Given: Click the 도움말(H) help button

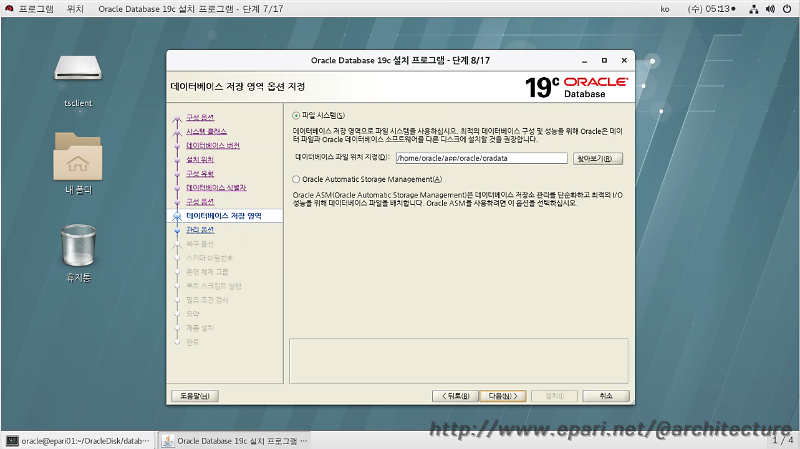Looking at the screenshot, I should [195, 396].
